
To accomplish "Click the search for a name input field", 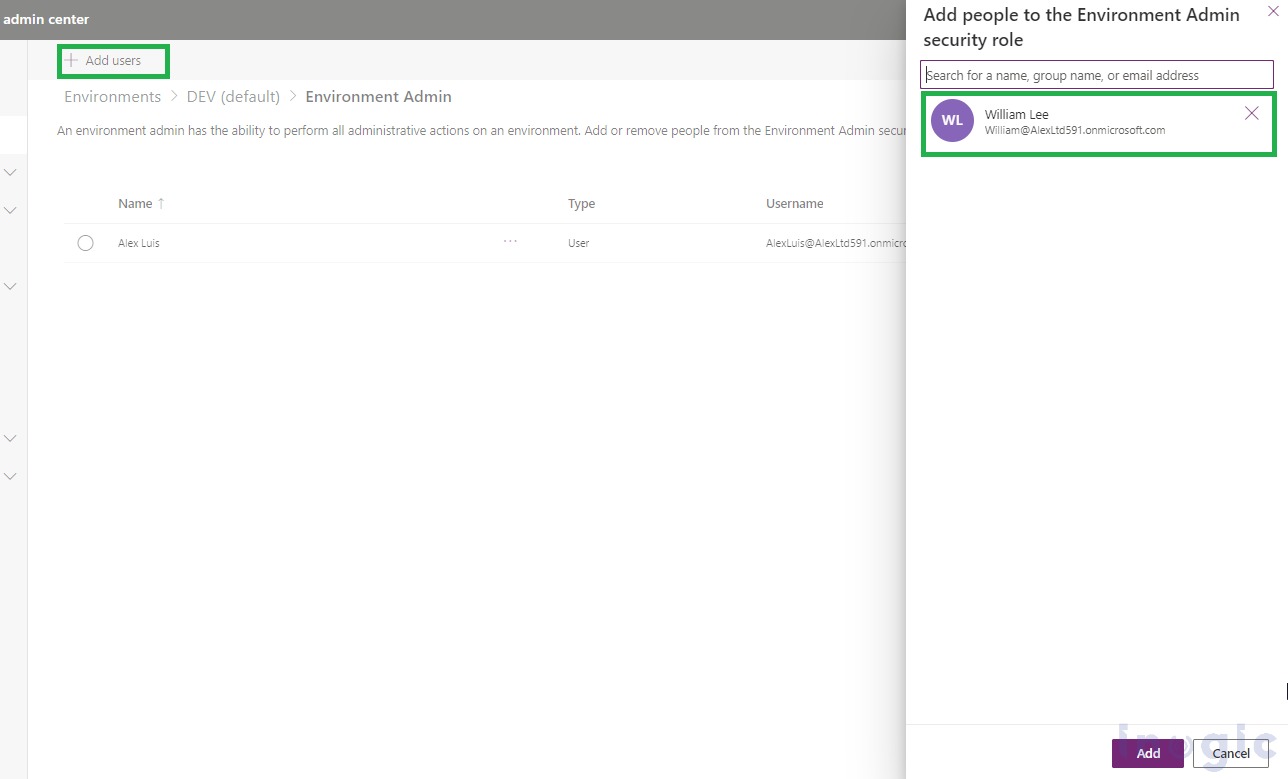I will [1097, 74].
